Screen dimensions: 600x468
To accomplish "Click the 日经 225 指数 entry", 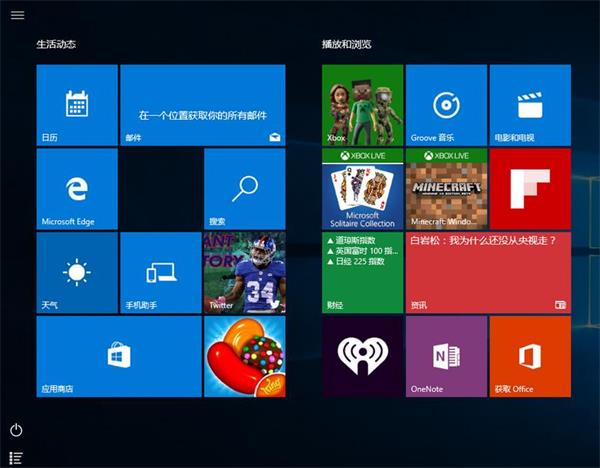I will pos(355,261).
